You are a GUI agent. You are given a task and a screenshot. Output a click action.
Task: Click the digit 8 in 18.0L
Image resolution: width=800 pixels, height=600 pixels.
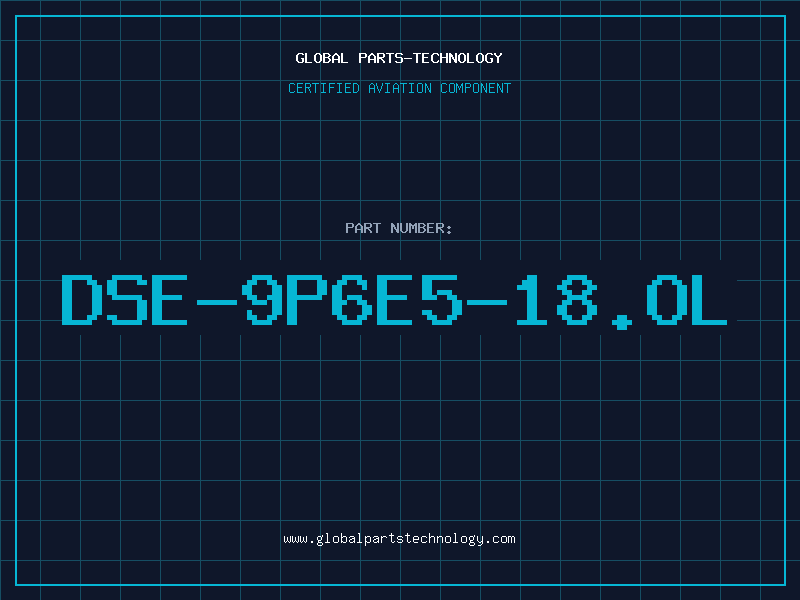tap(577, 299)
